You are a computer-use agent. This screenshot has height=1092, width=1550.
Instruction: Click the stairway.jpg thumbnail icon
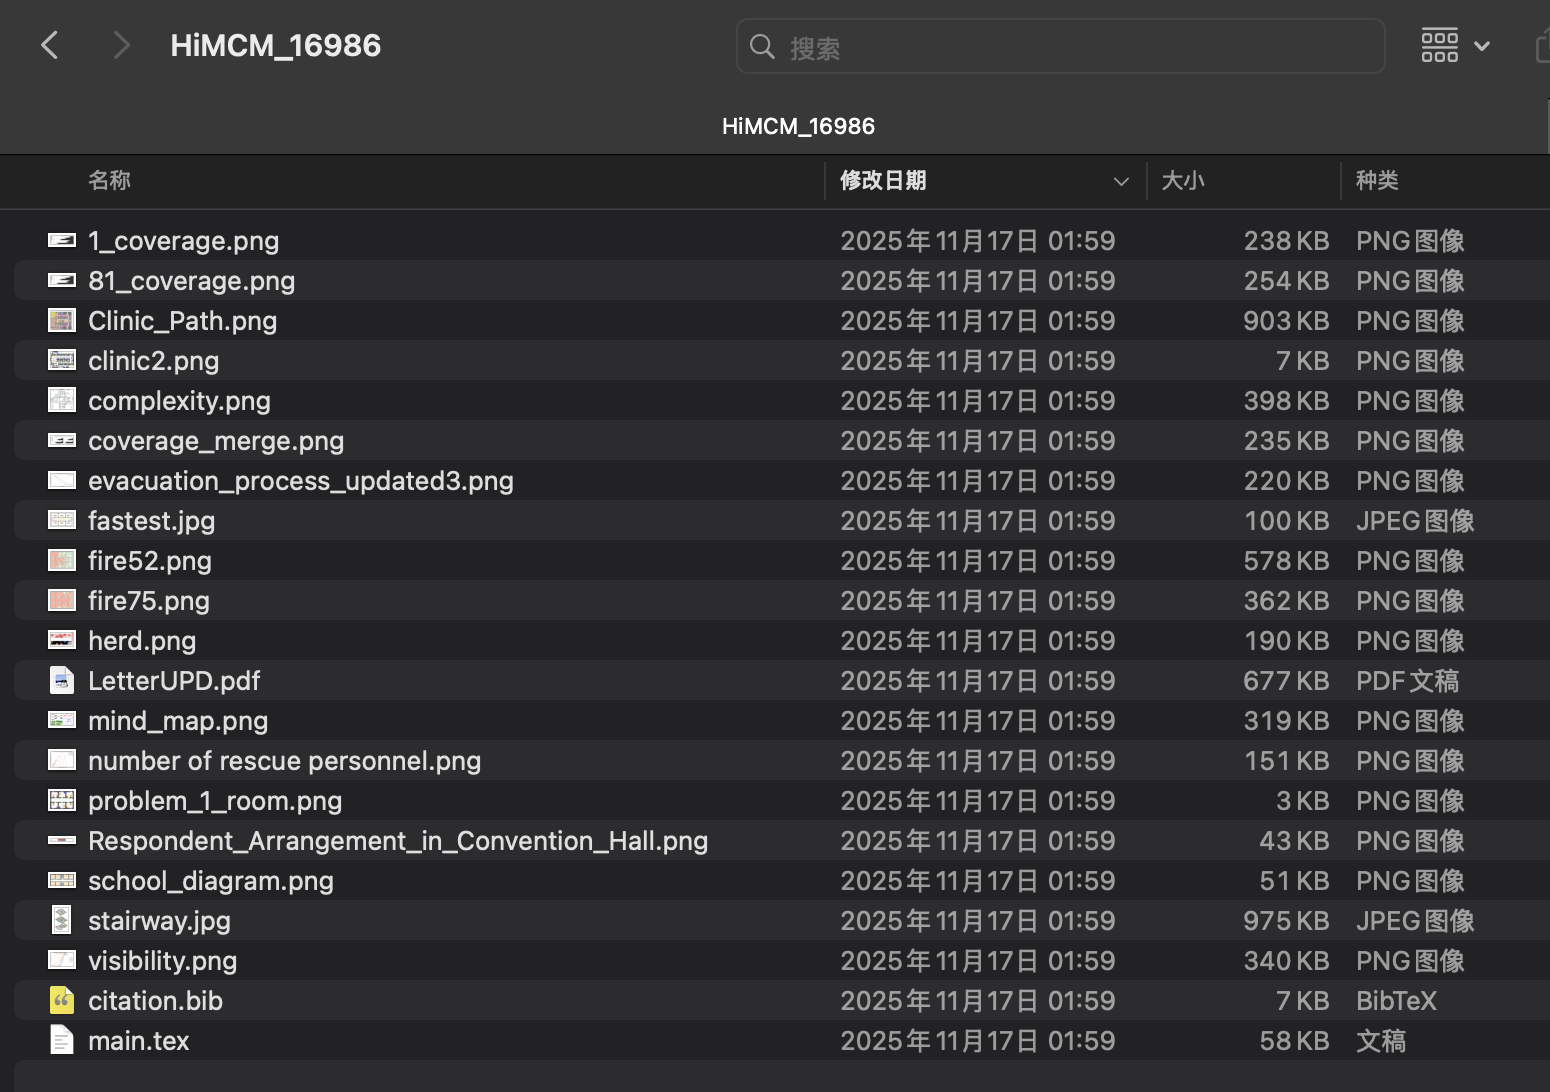(x=62, y=921)
